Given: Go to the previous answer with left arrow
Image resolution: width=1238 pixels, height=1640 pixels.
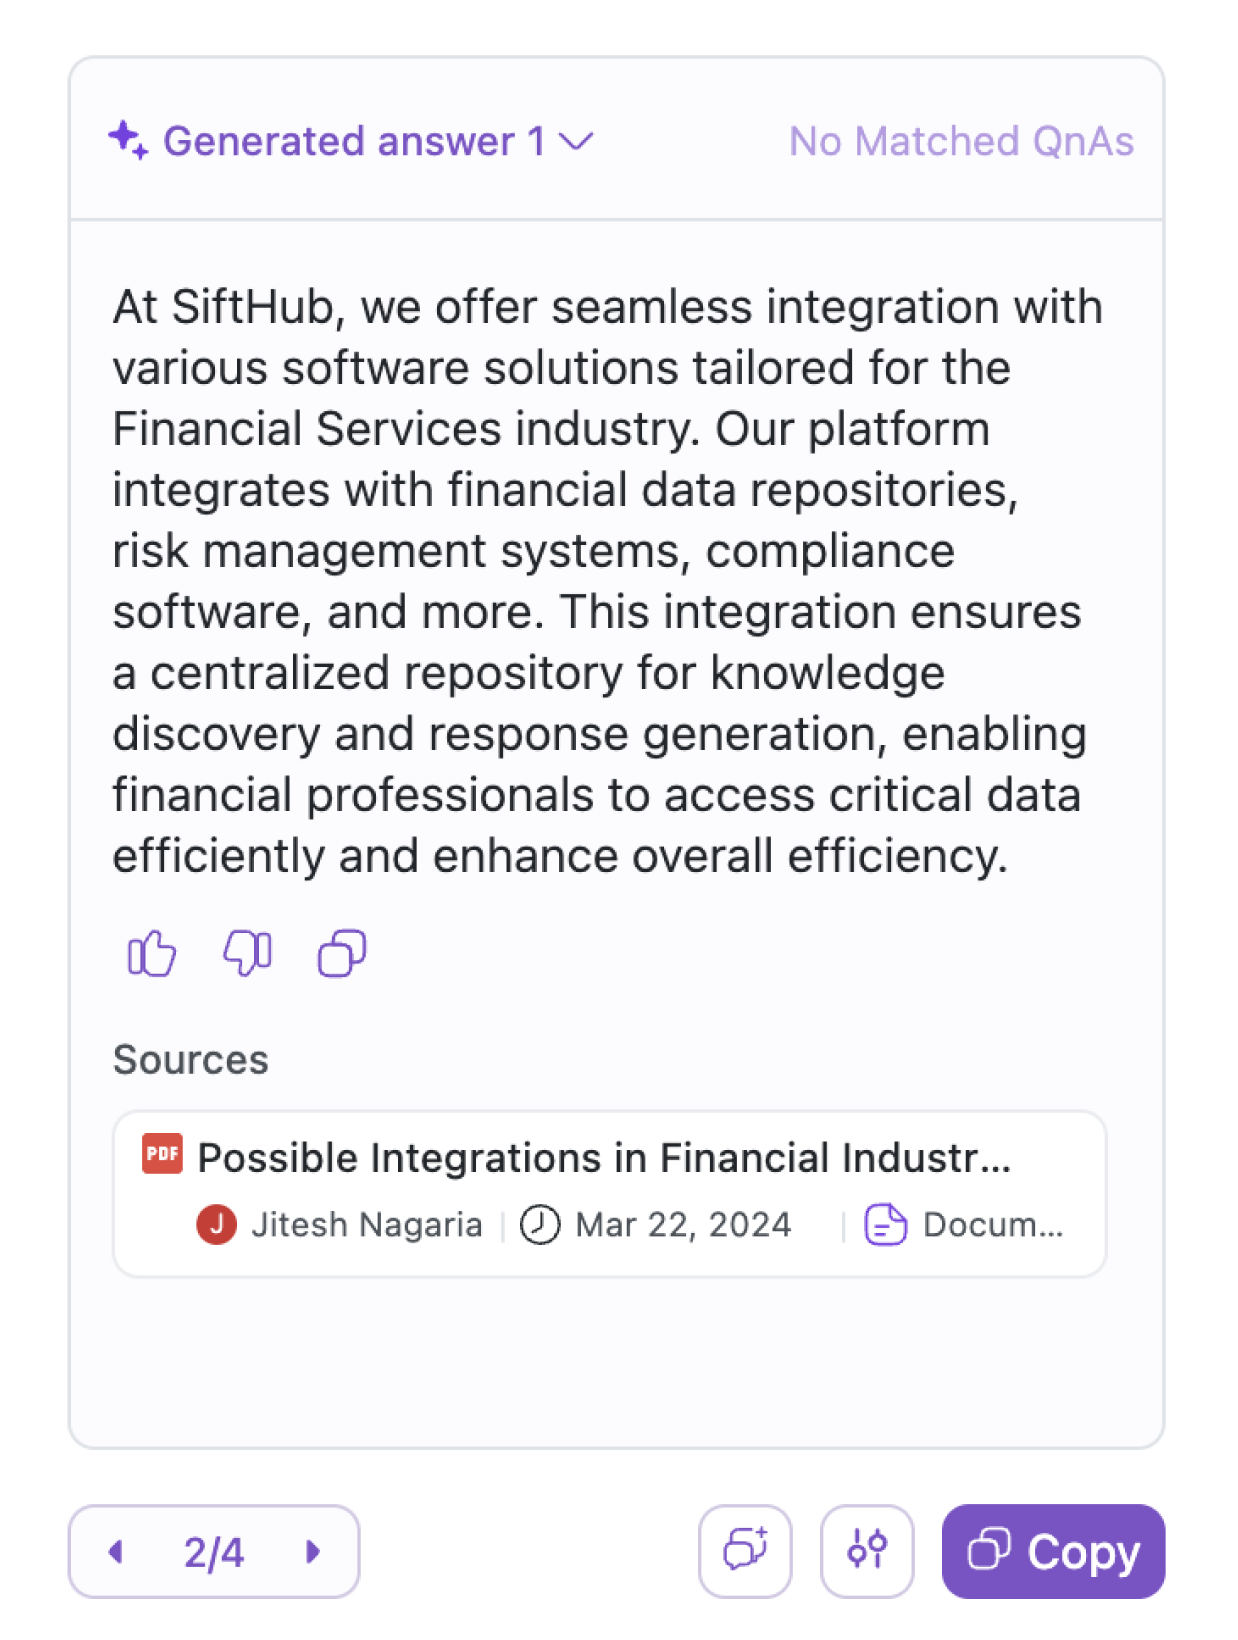Looking at the screenshot, I should [x=116, y=1551].
